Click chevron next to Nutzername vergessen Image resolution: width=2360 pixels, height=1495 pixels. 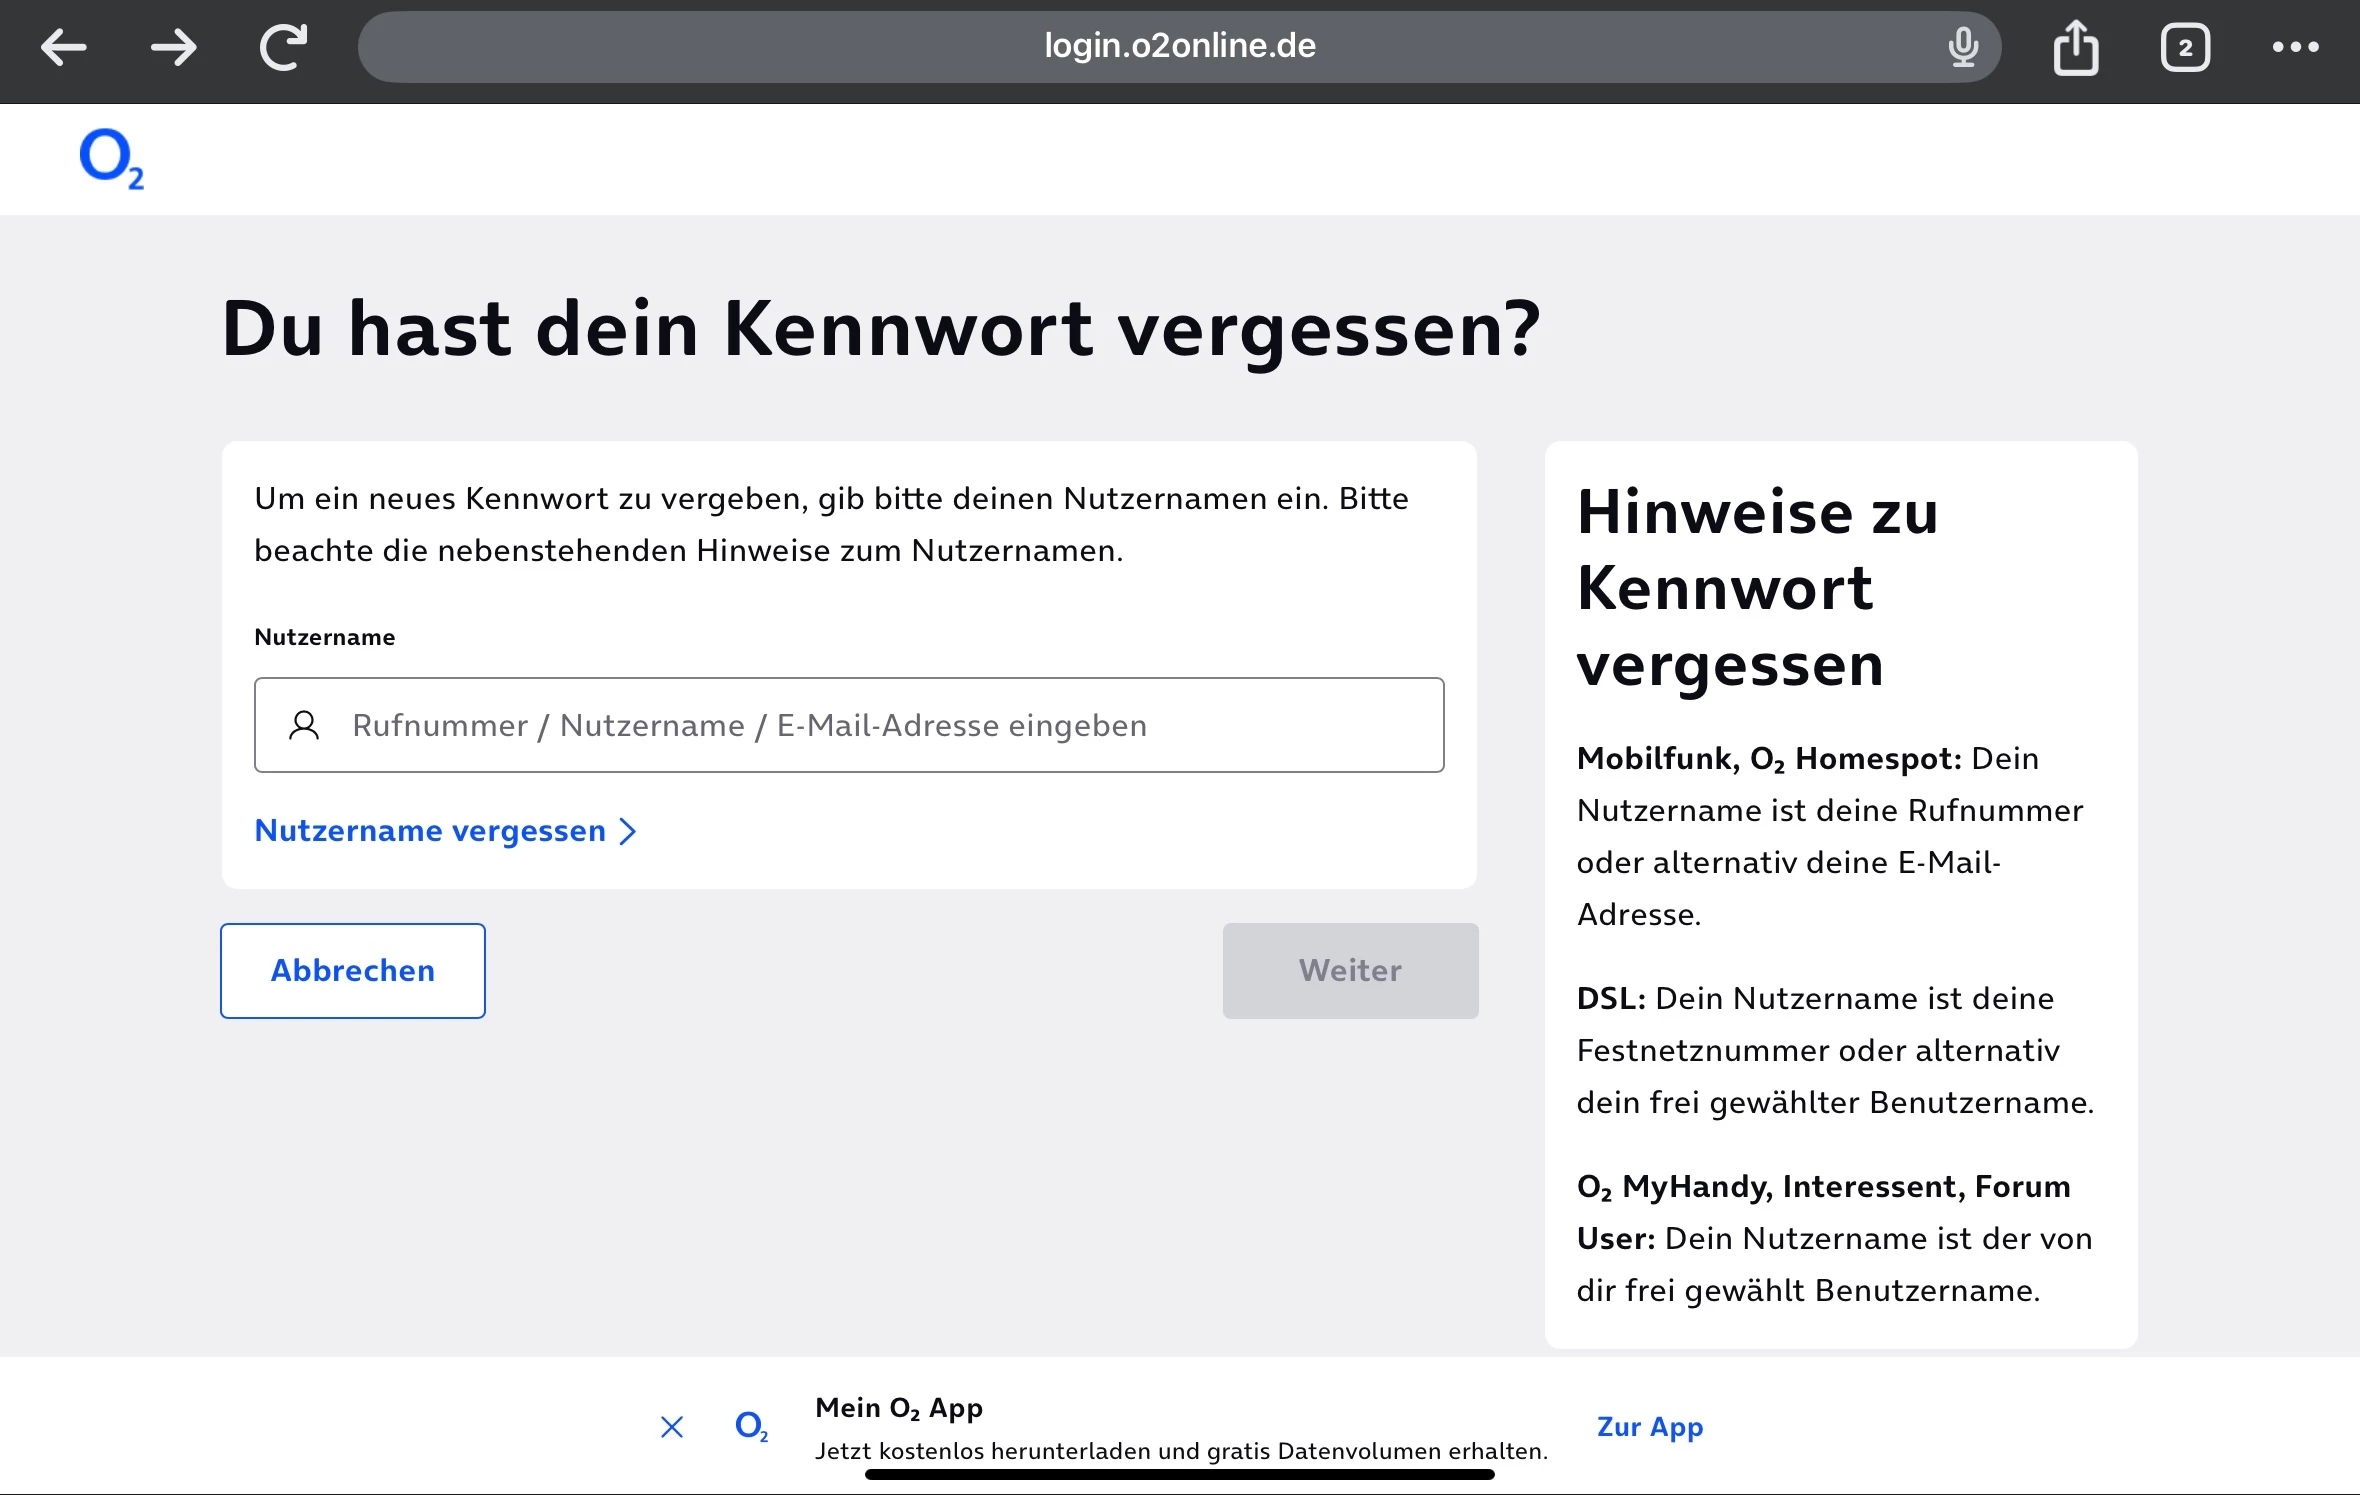point(628,831)
